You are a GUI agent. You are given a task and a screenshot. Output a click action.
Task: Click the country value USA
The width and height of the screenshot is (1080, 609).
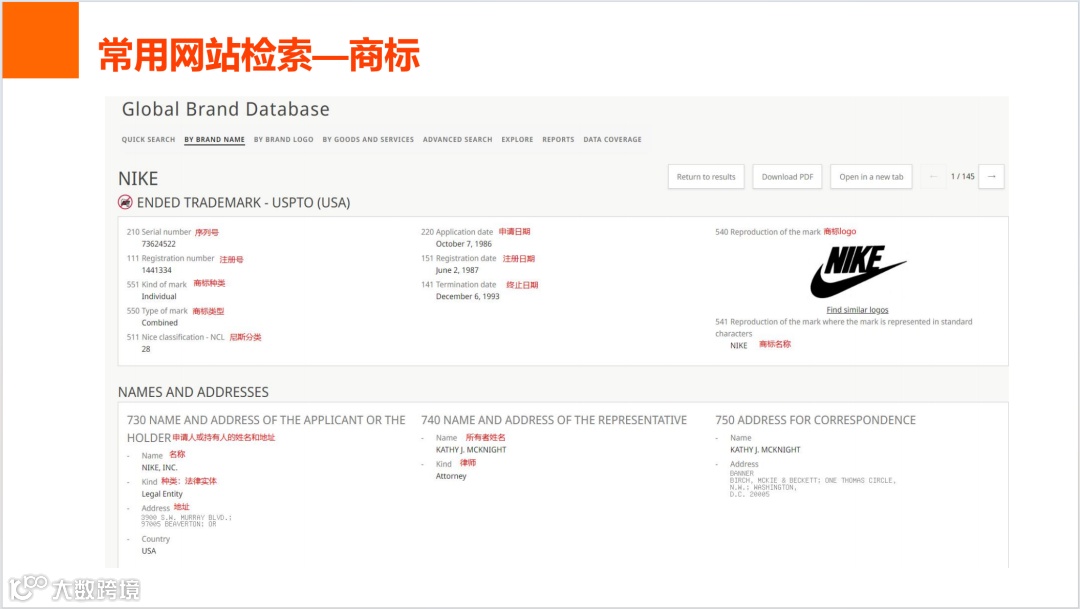149,551
